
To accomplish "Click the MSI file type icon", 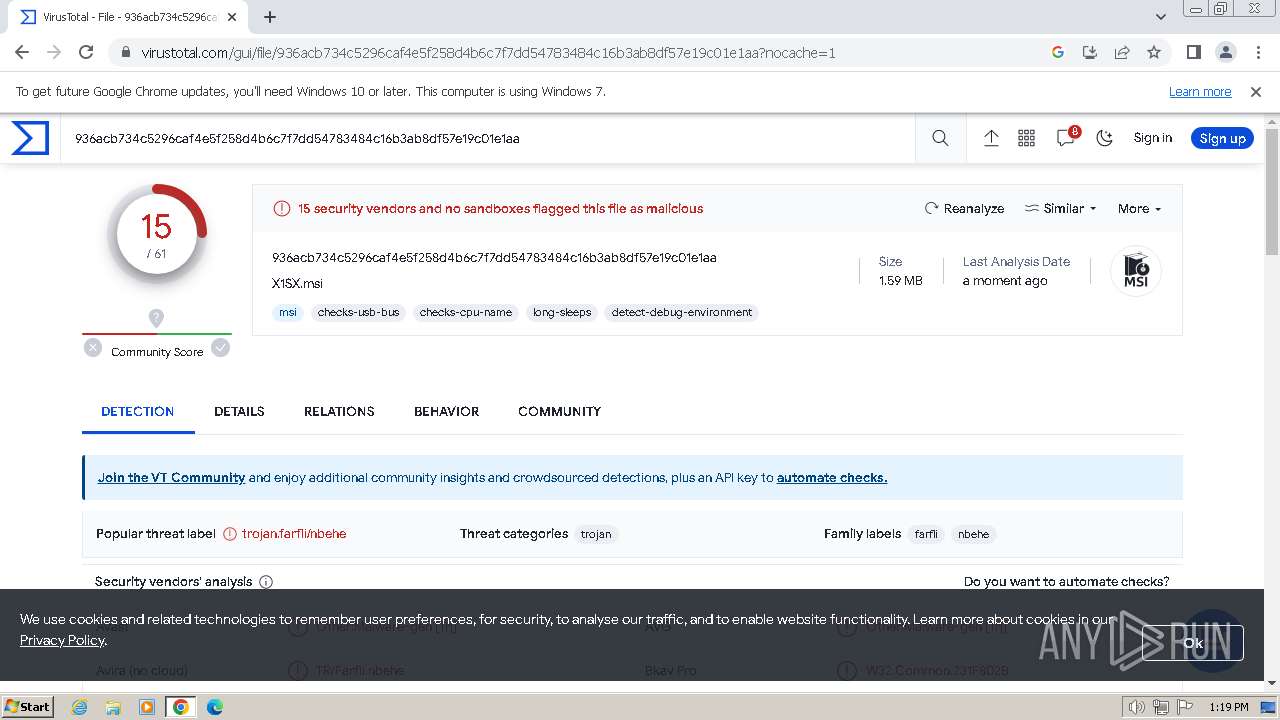I will [x=1136, y=271].
